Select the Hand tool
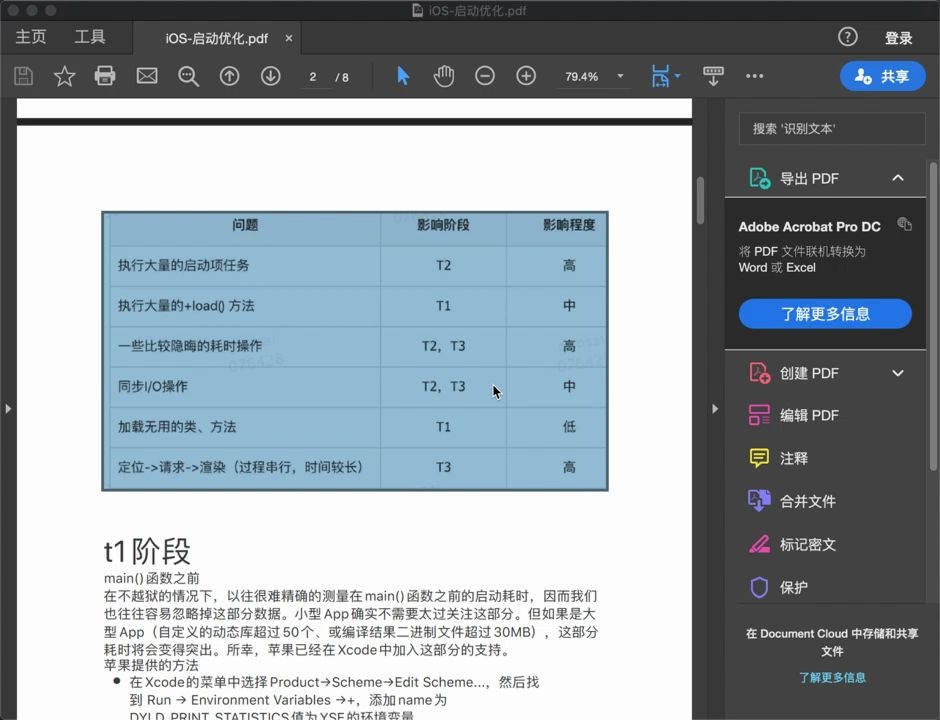940x720 pixels. coord(444,75)
